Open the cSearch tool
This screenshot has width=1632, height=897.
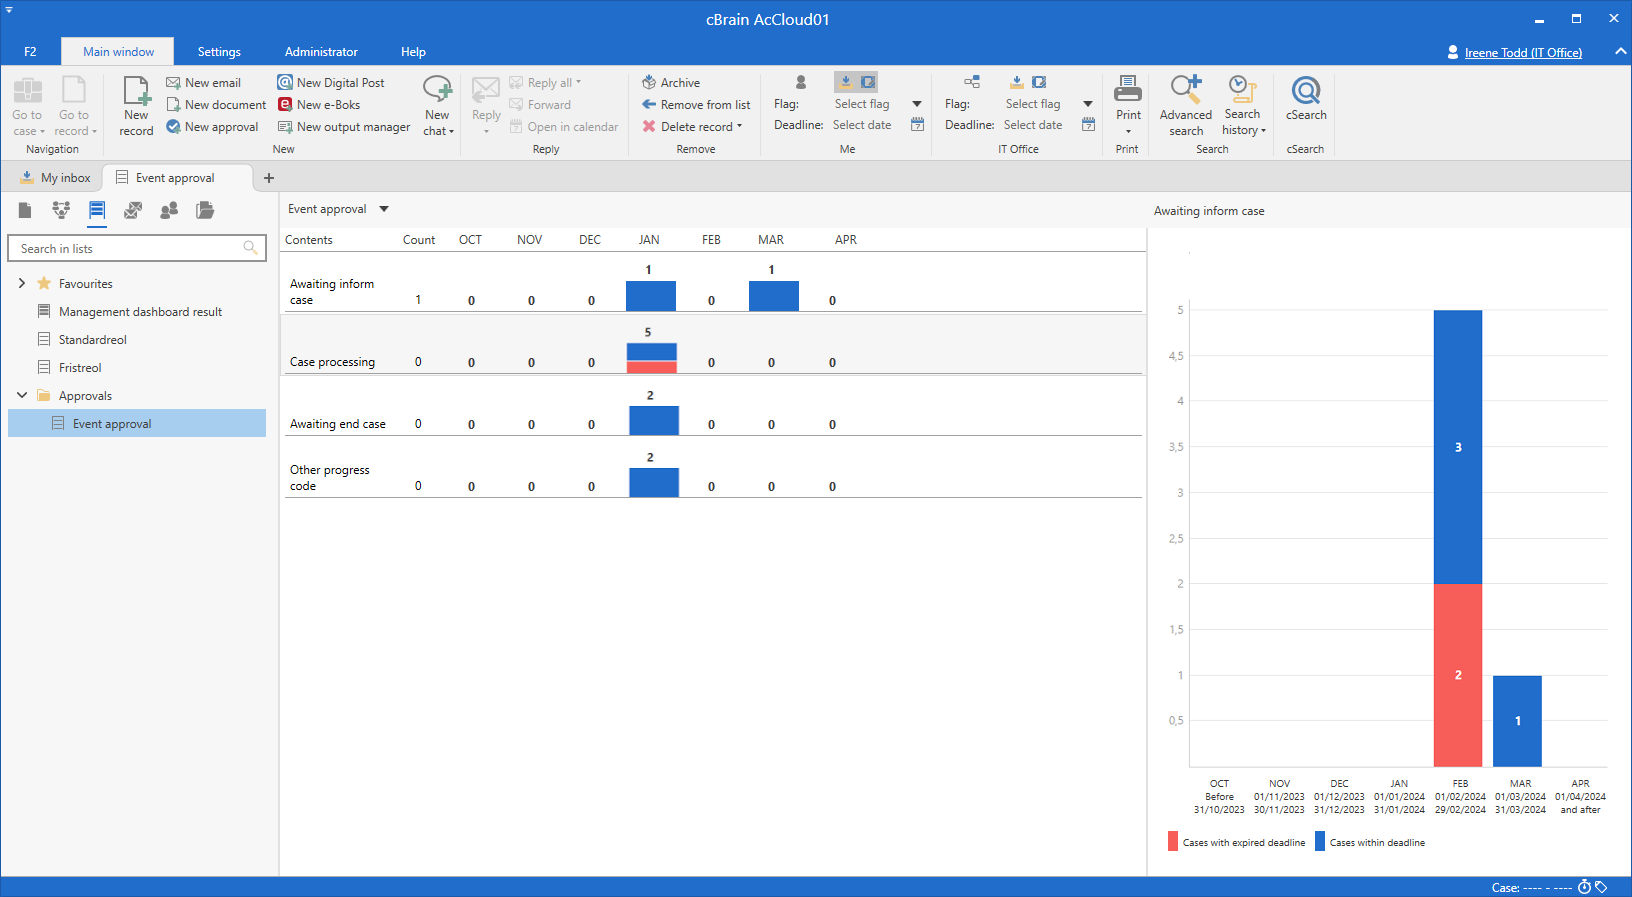pyautogui.click(x=1305, y=98)
